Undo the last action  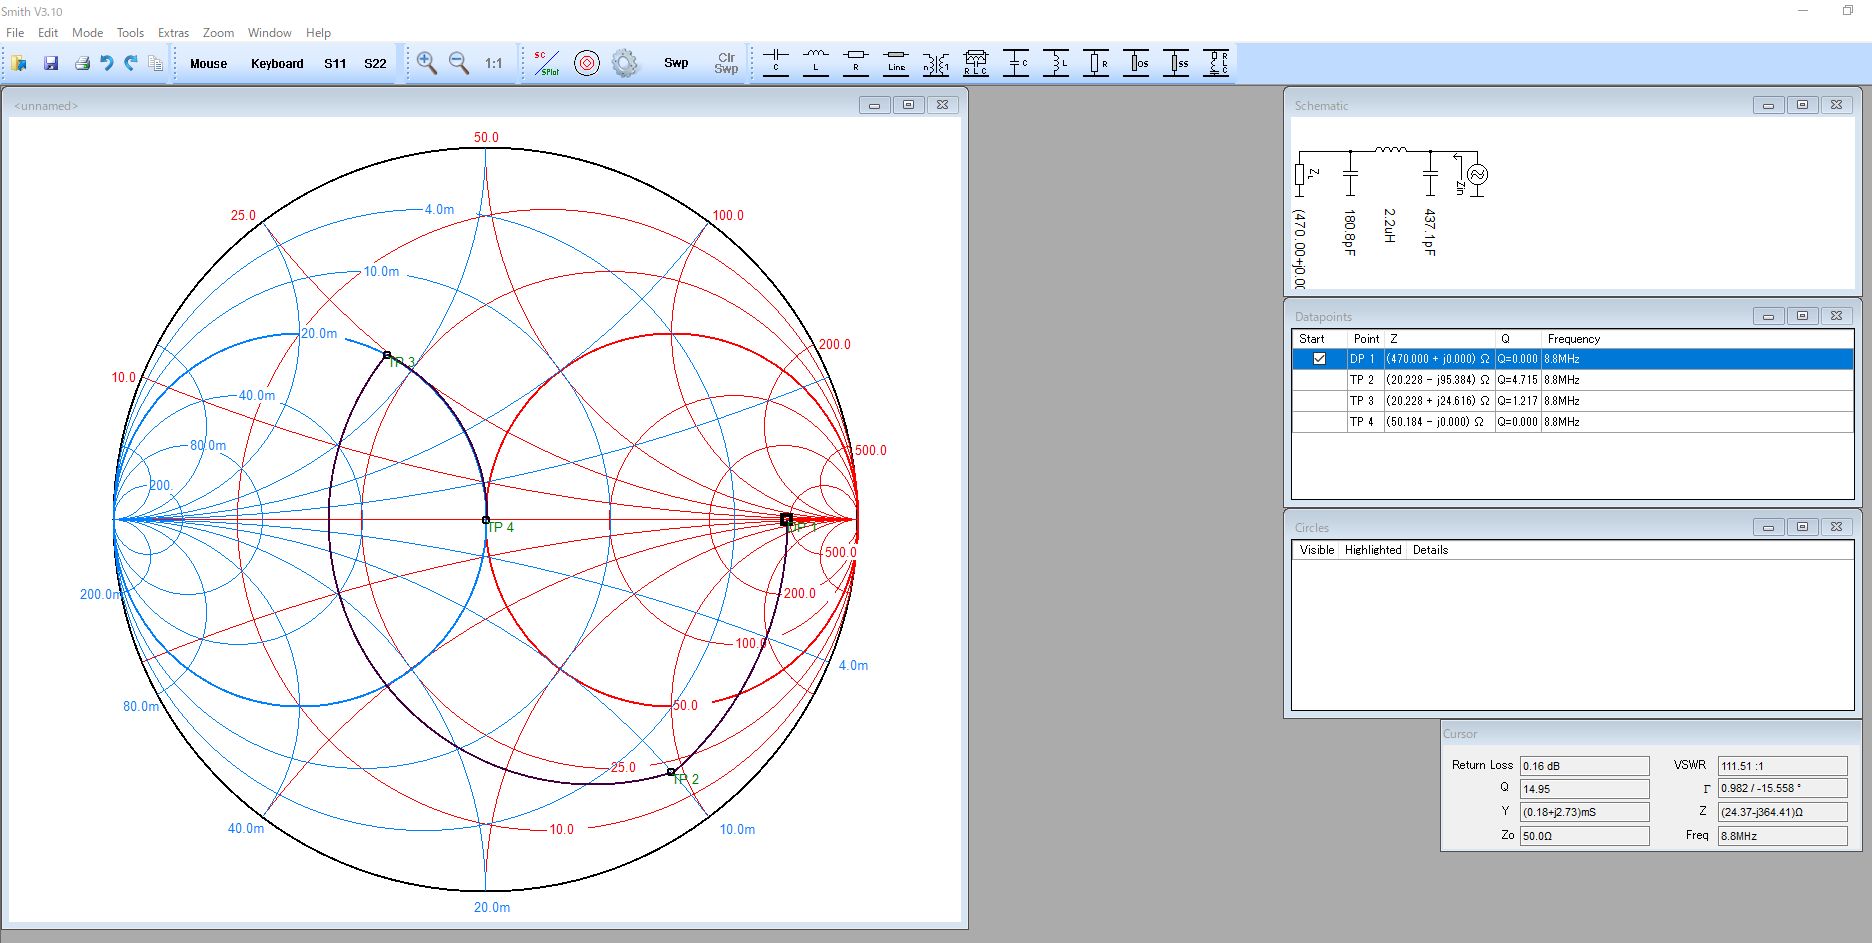(x=107, y=63)
